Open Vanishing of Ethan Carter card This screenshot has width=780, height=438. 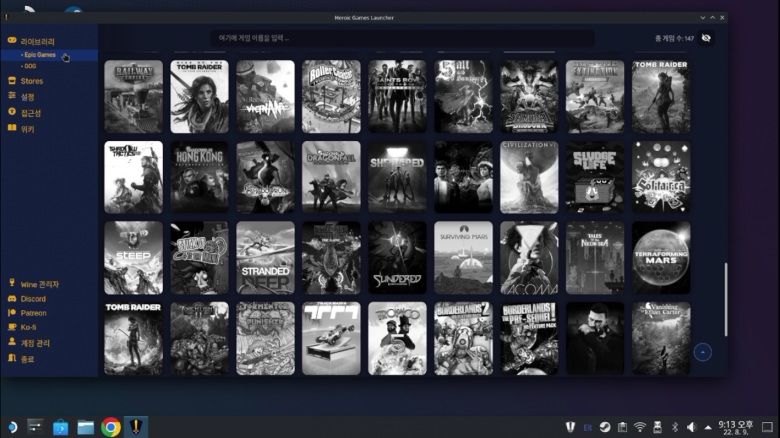point(661,338)
